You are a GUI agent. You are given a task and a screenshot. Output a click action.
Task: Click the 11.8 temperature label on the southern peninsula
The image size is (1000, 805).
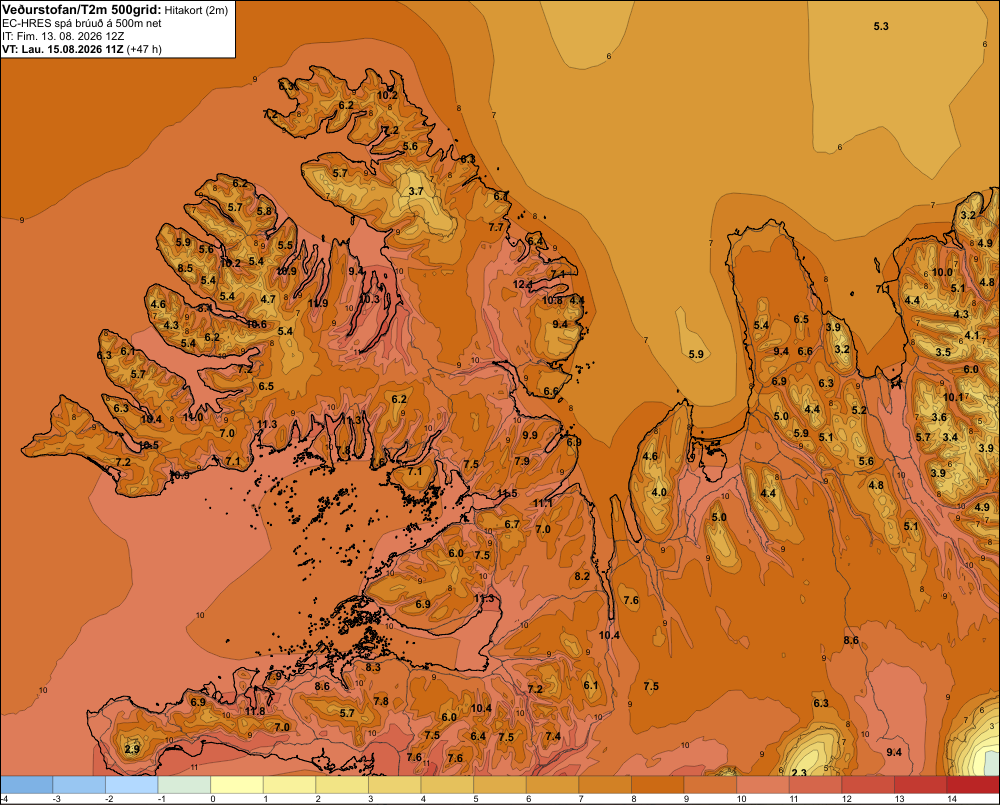tap(255, 711)
